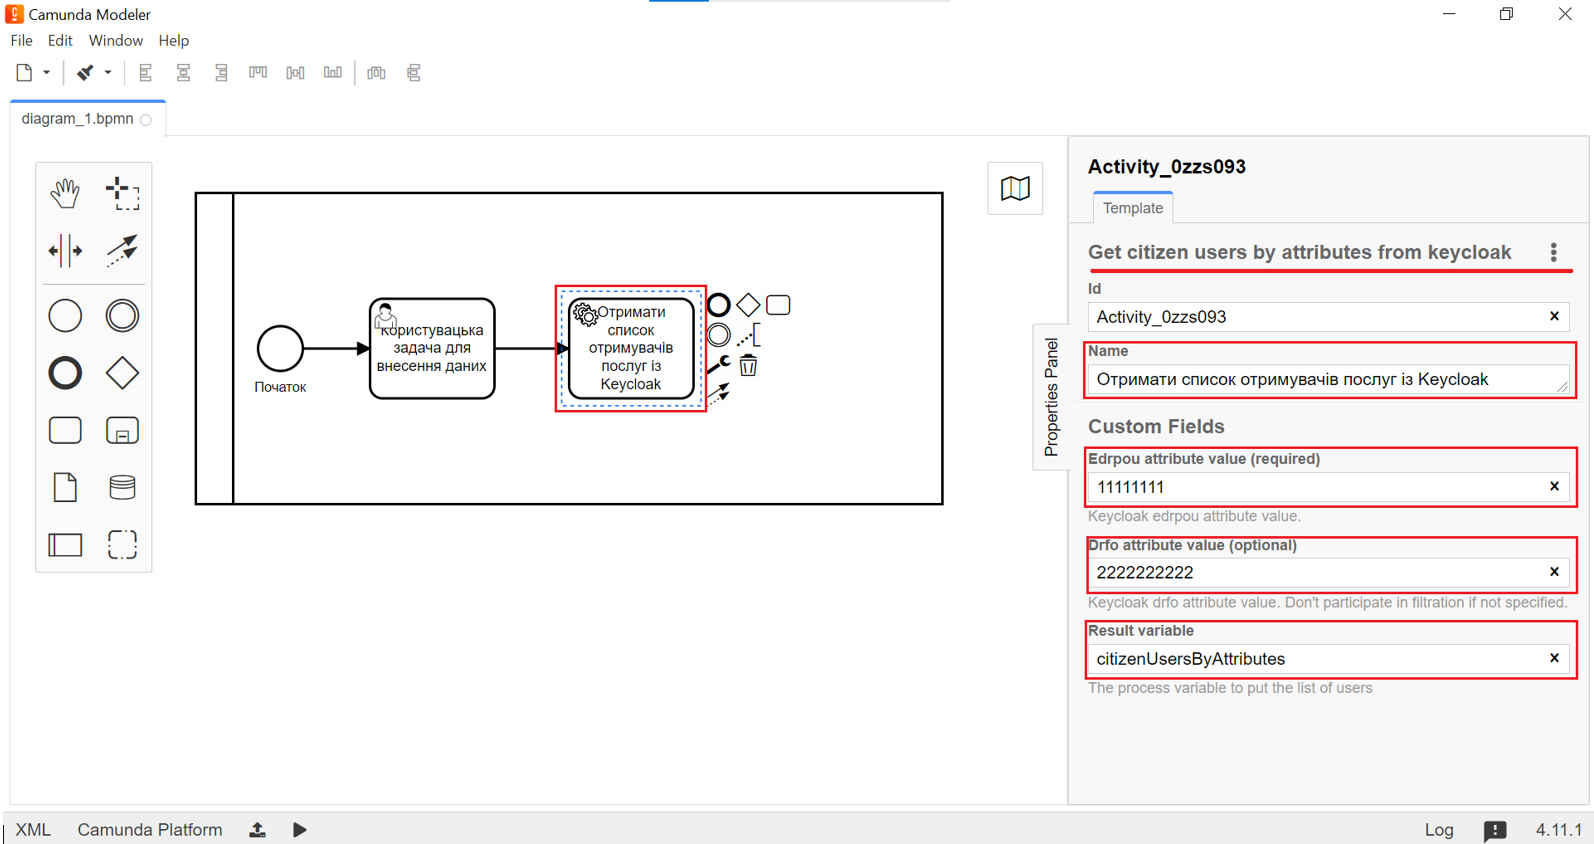Create a data object reference
1594x844 pixels.
tap(65, 487)
